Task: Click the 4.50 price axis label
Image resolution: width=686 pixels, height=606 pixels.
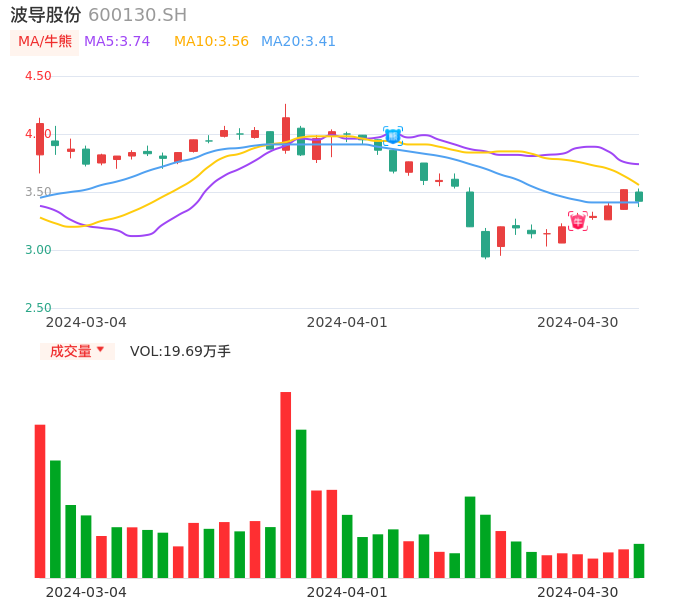Action: coord(38,76)
